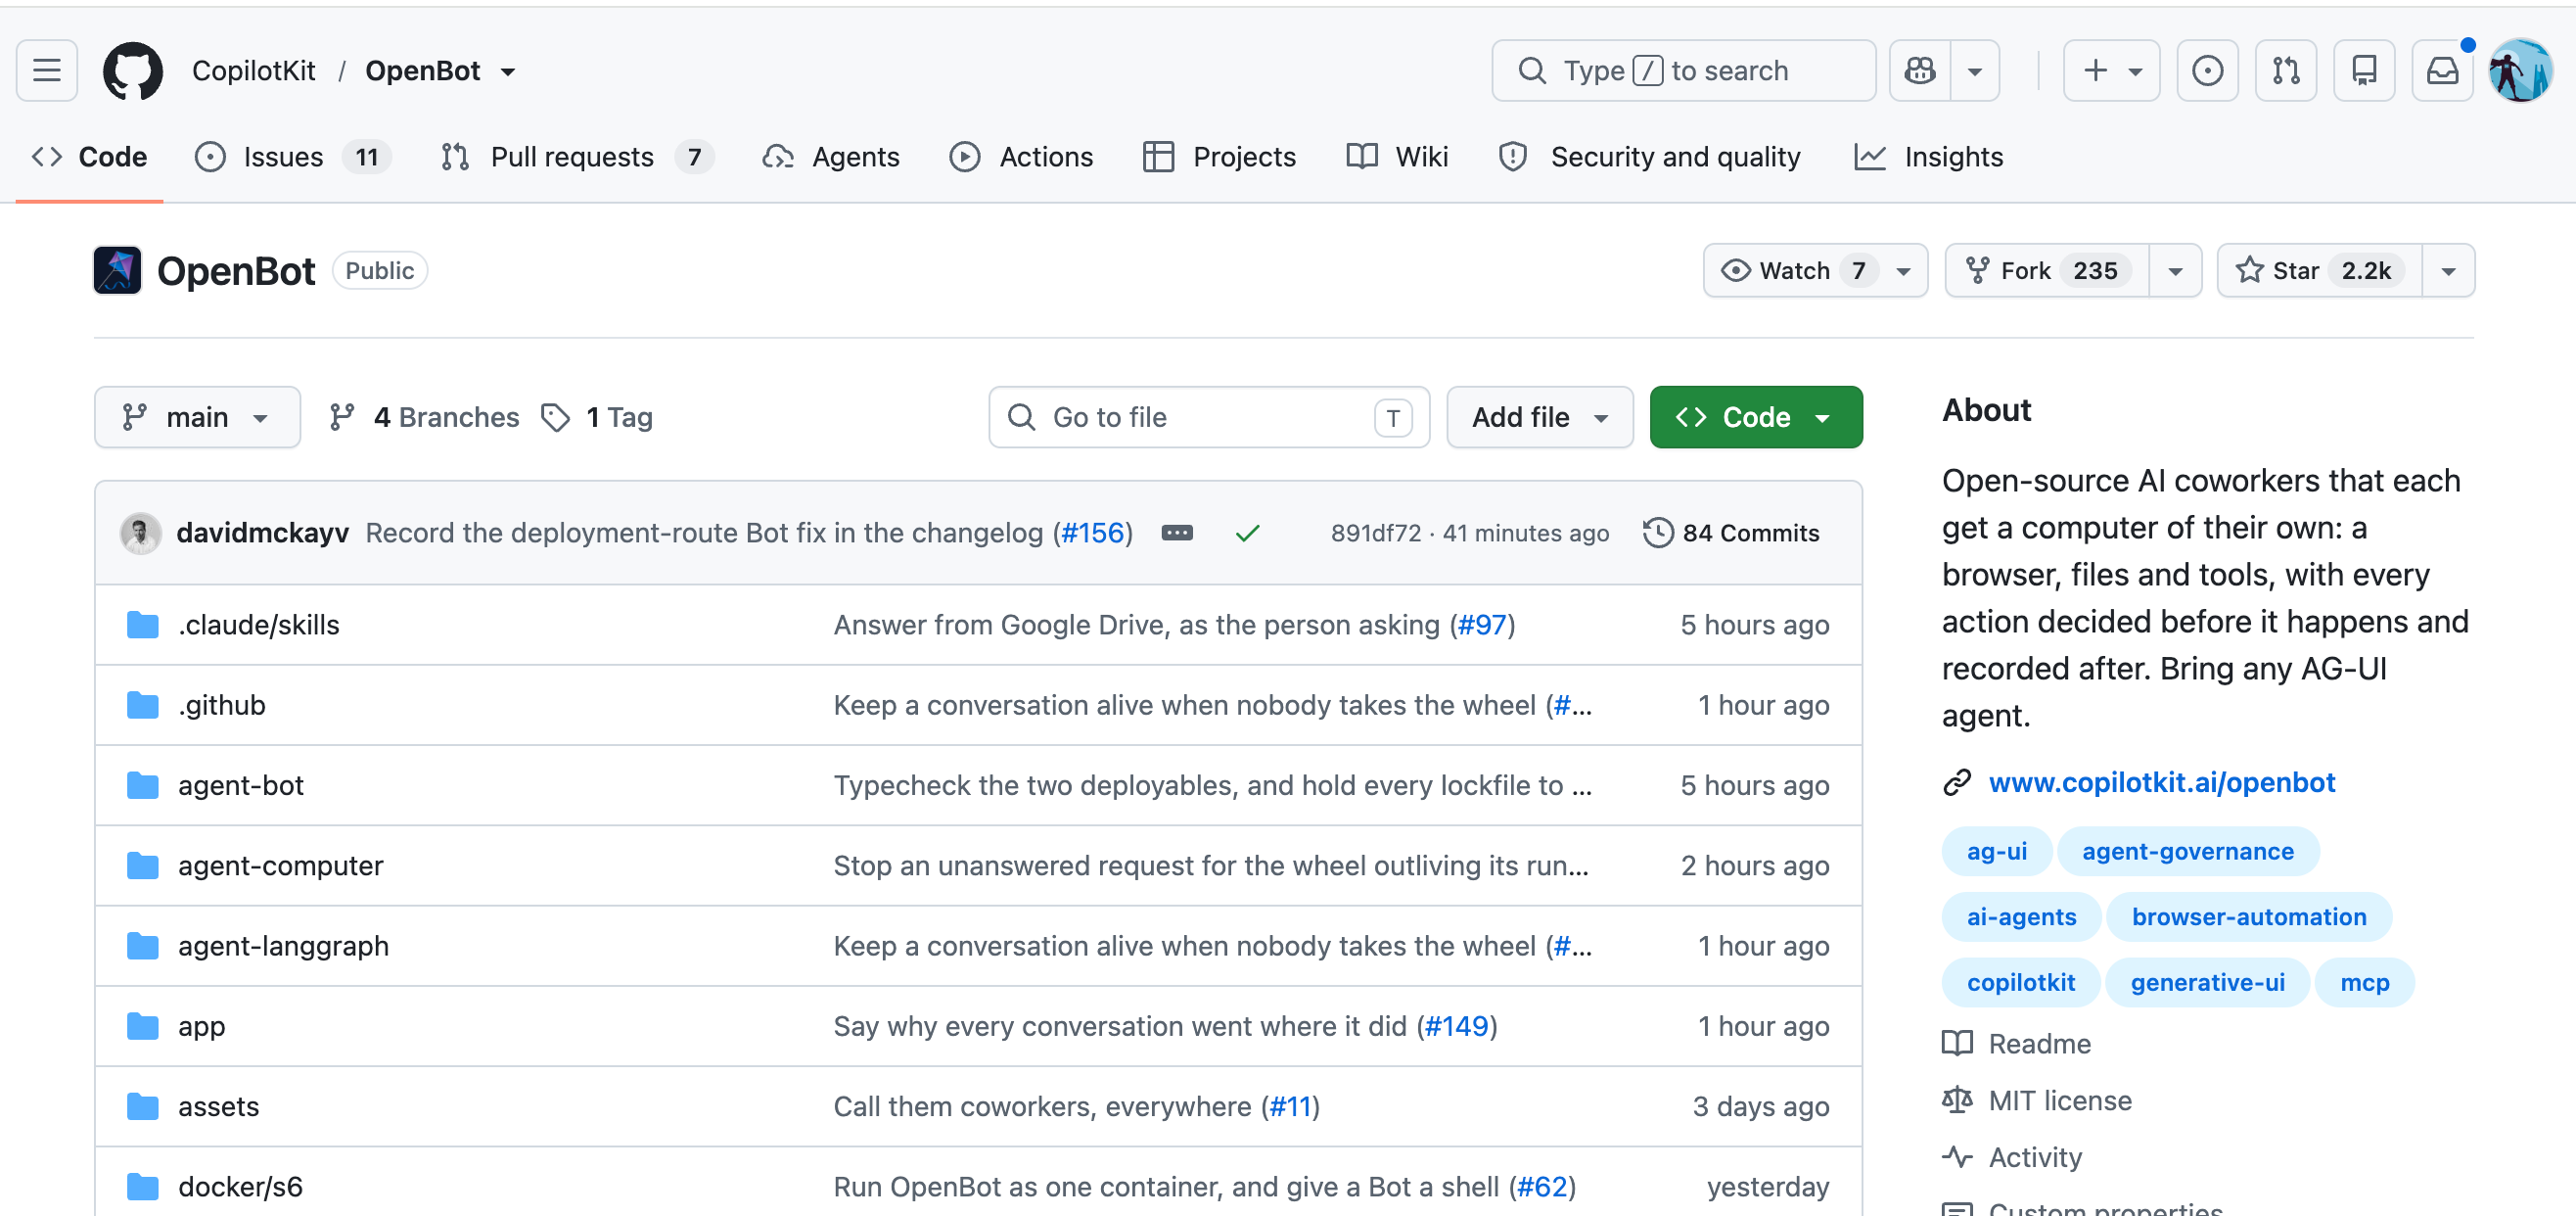The image size is (2576, 1216).
Task: Filter by the browser-automation topic tag
Action: (x=2248, y=917)
